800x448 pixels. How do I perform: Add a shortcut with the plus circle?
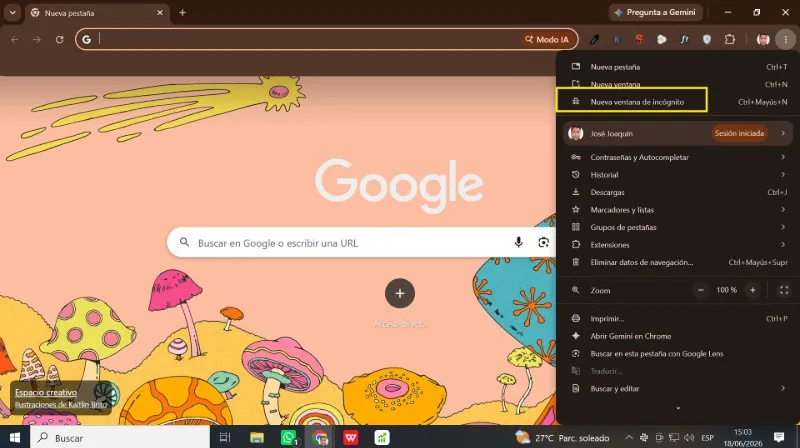399,293
